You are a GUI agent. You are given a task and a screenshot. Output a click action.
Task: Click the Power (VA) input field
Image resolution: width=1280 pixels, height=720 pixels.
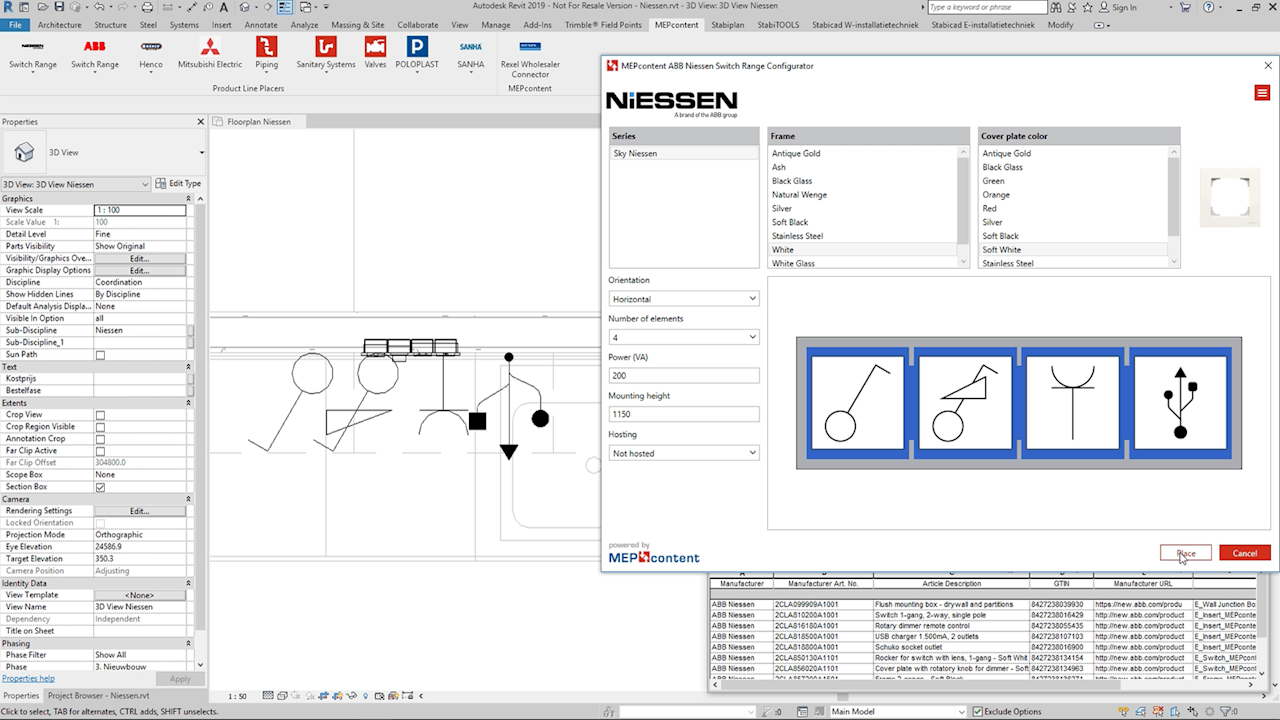[x=684, y=376]
